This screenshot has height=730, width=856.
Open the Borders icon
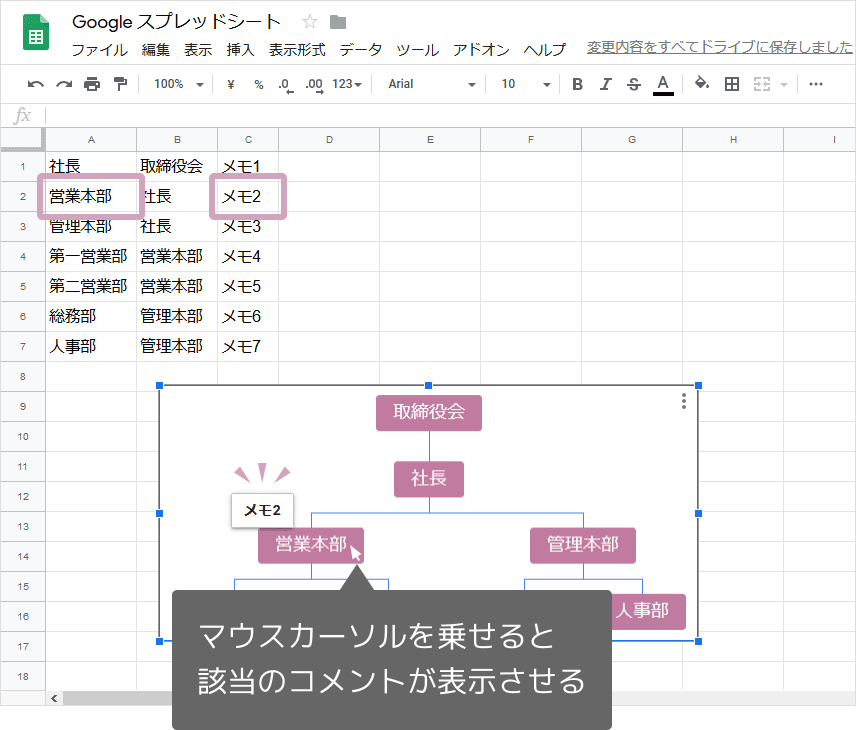point(731,84)
